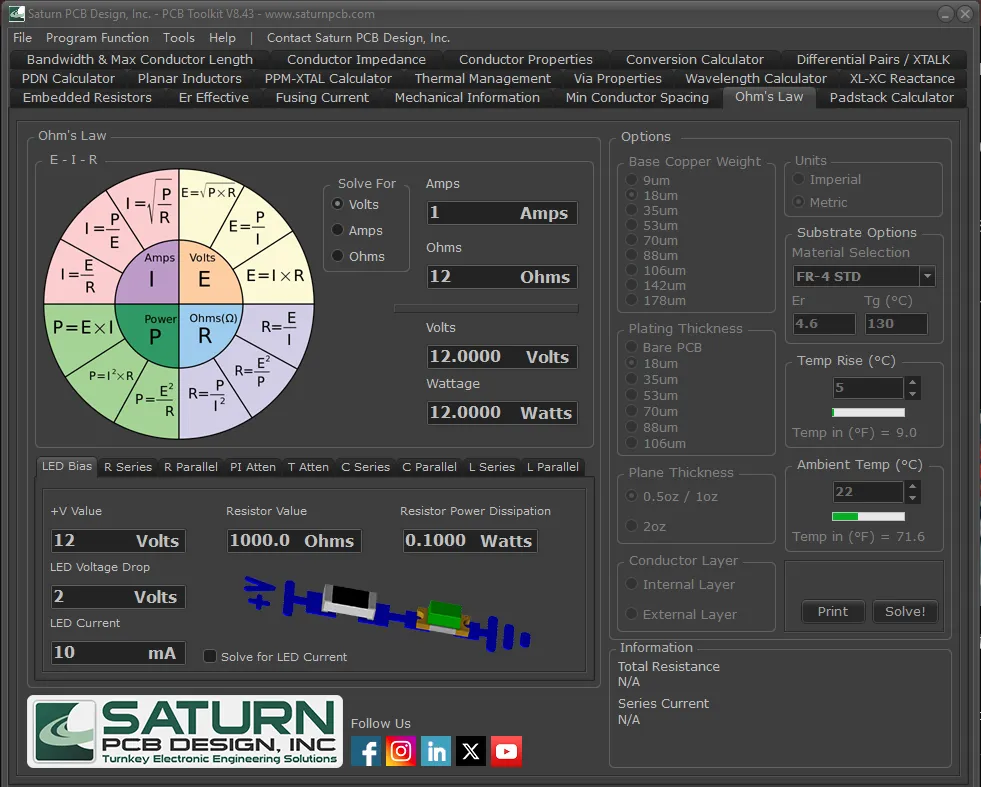Switch to the Conductor Impedance tab
The image size is (981, 787).
coord(356,59)
